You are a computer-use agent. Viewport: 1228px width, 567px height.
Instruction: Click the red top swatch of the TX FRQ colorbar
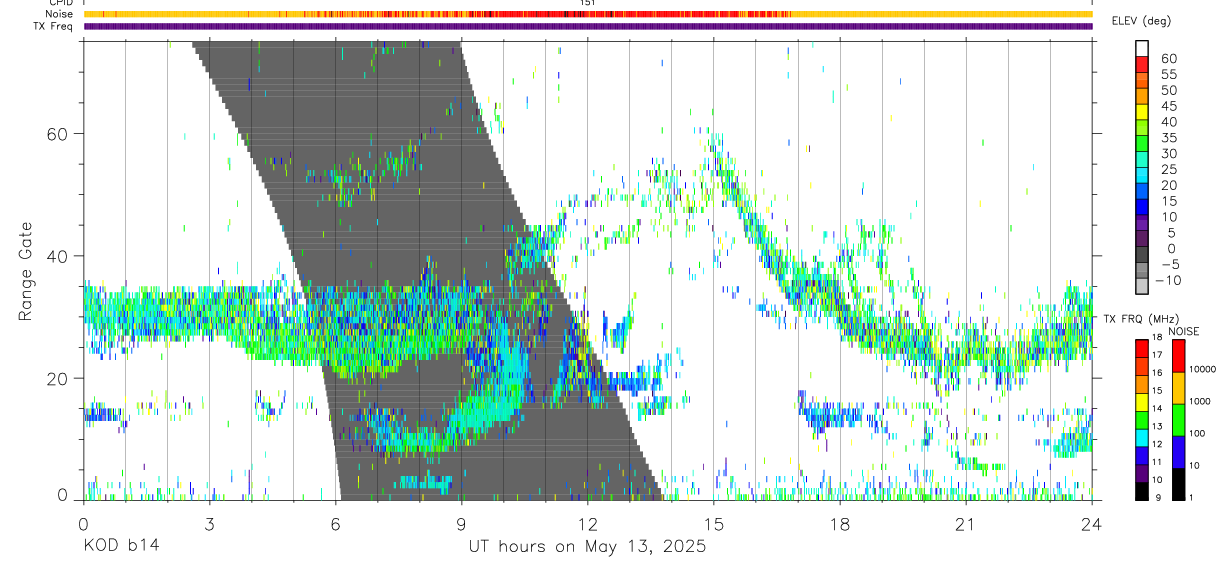1142,349
